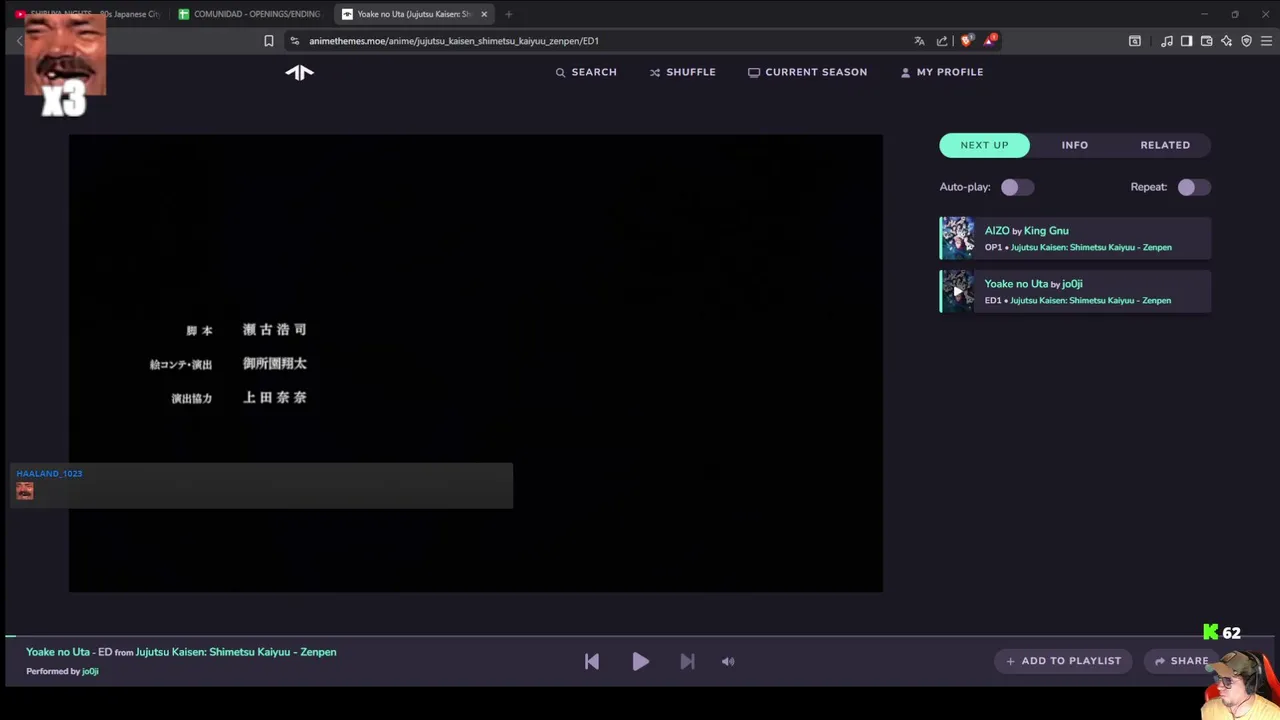Open the browser Playlist music note icon
Image resolution: width=1280 pixels, height=720 pixels.
(1166, 41)
